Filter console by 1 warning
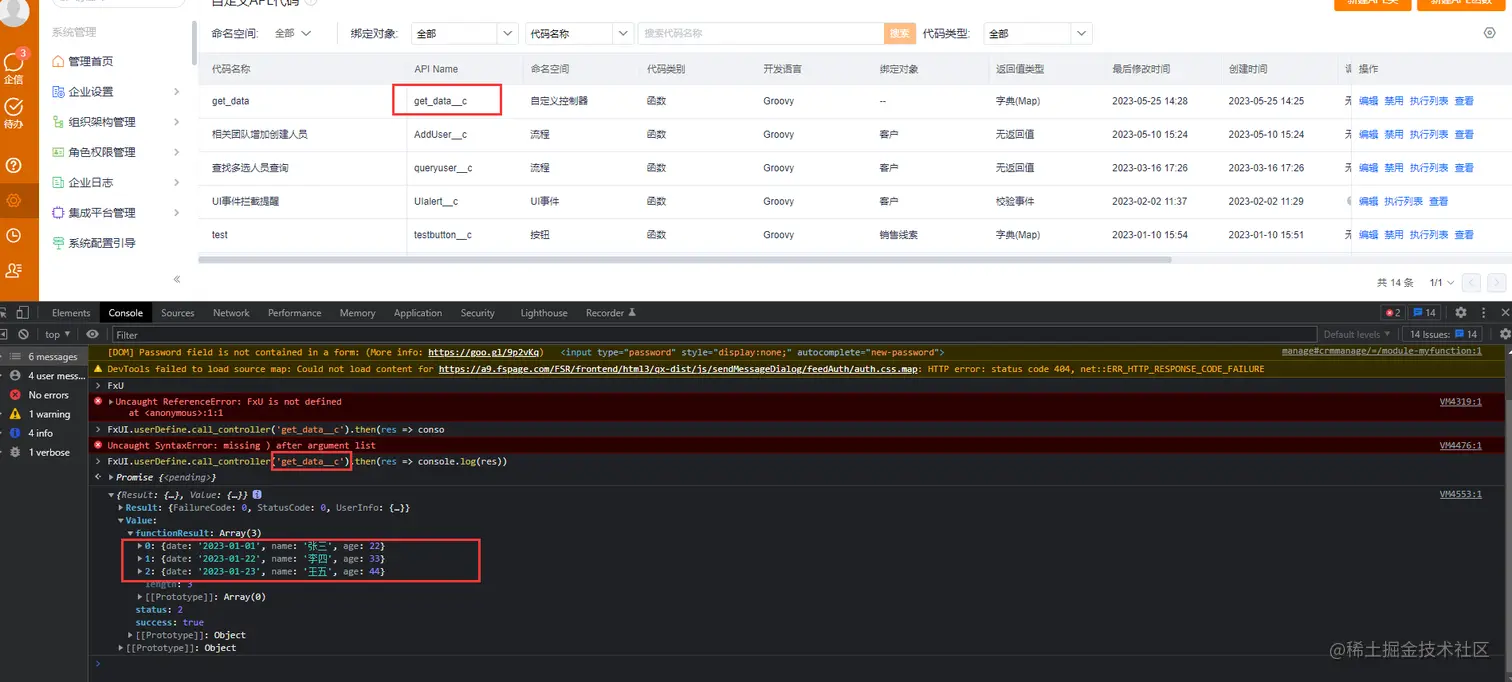This screenshot has height=682, width=1512. [x=44, y=414]
